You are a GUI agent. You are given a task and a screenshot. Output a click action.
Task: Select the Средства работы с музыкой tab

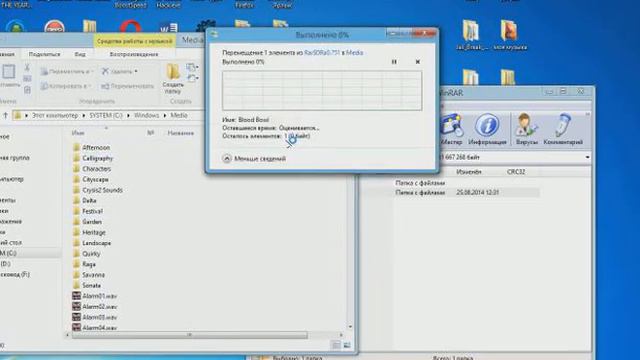(x=135, y=41)
